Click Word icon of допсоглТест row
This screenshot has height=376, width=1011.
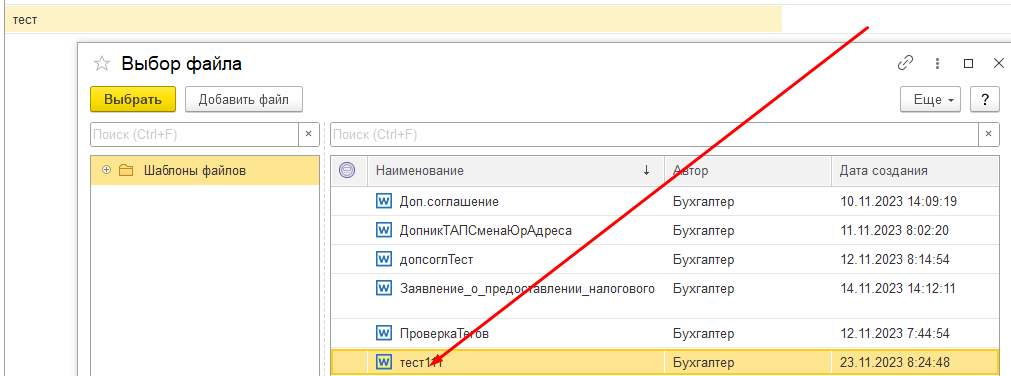[x=384, y=259]
